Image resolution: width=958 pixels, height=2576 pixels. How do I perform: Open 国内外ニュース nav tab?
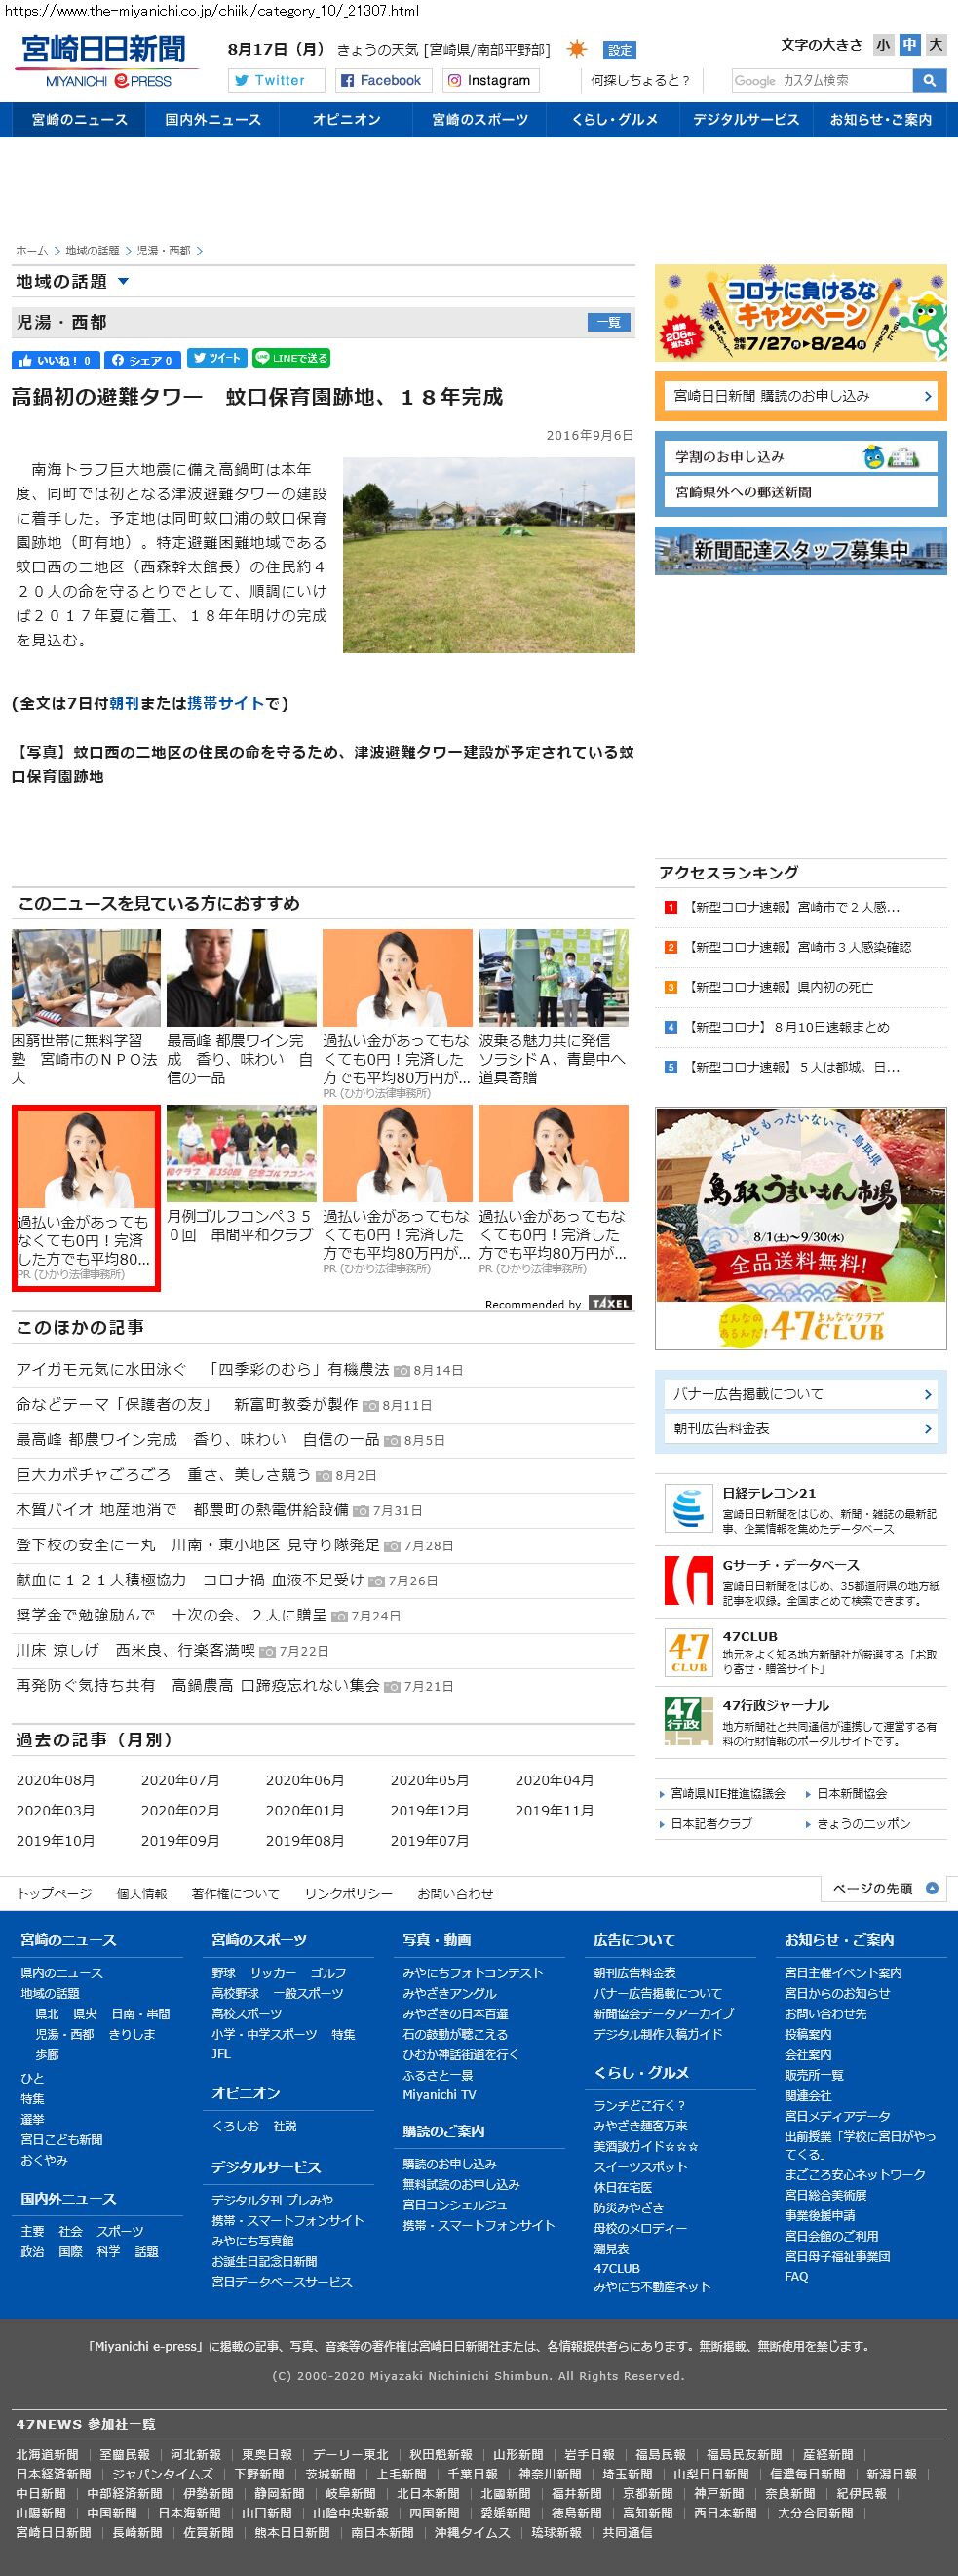[x=213, y=119]
